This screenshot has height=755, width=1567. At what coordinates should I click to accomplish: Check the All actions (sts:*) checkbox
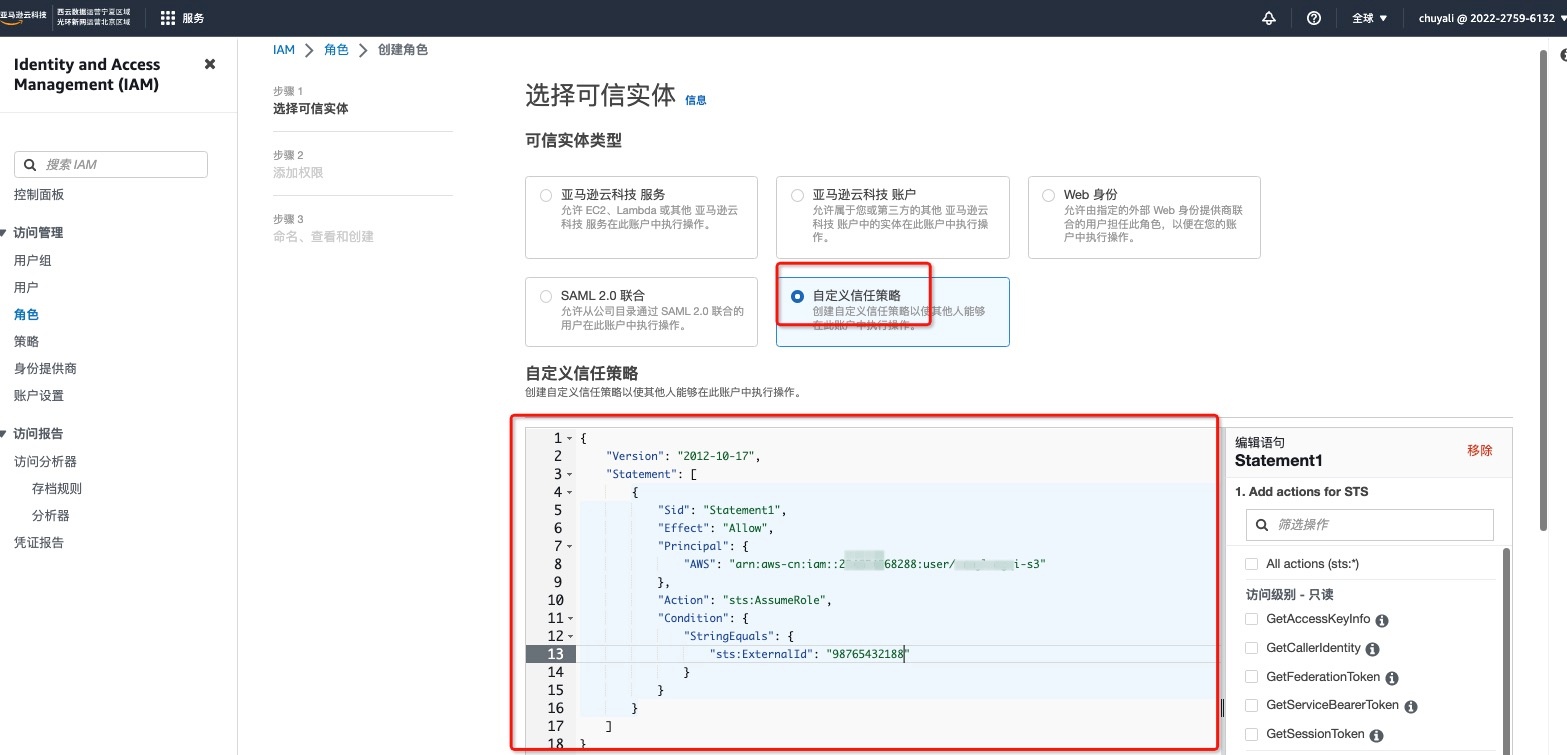point(1251,564)
